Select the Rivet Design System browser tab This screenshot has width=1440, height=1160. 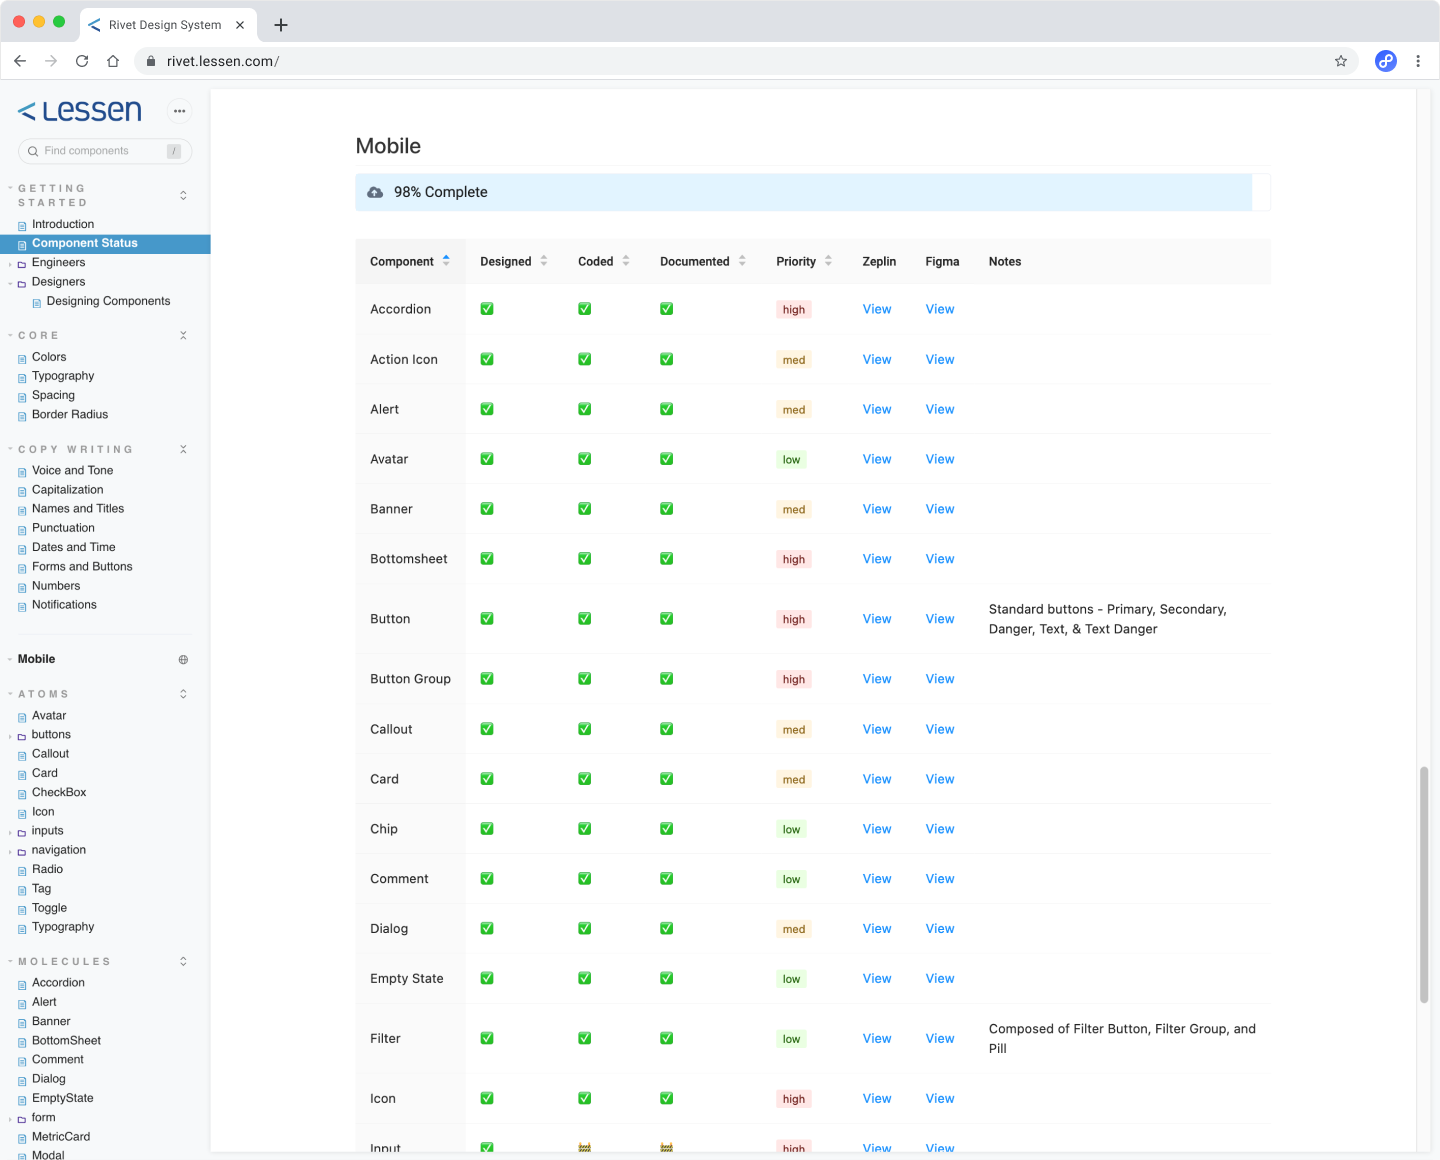tap(165, 25)
